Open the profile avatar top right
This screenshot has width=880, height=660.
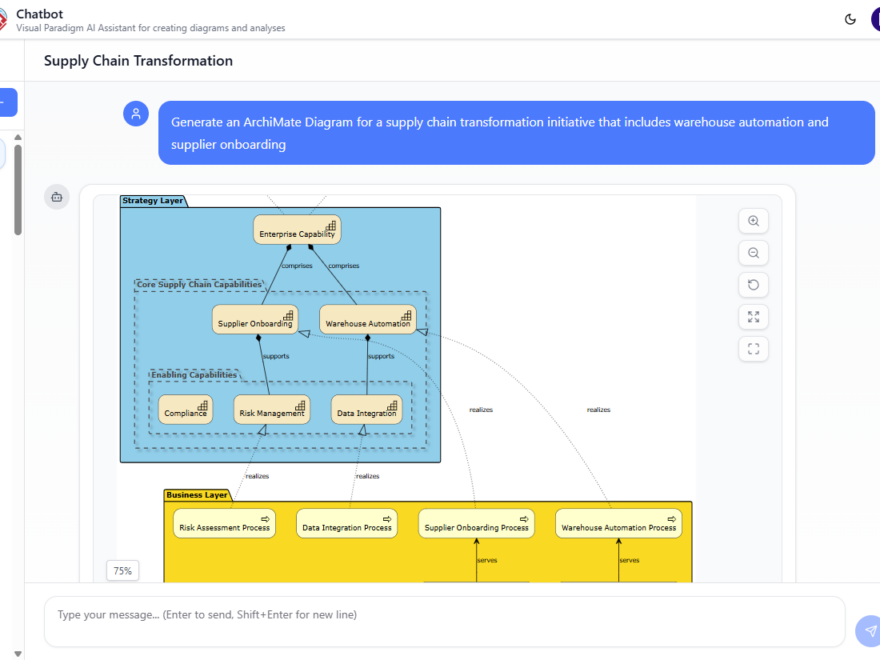click(x=876, y=18)
